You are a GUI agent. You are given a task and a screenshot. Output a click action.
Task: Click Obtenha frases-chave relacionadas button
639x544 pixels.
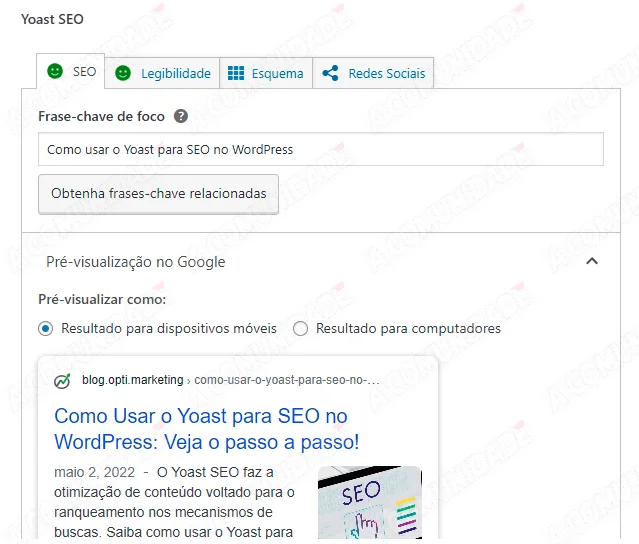coord(159,194)
